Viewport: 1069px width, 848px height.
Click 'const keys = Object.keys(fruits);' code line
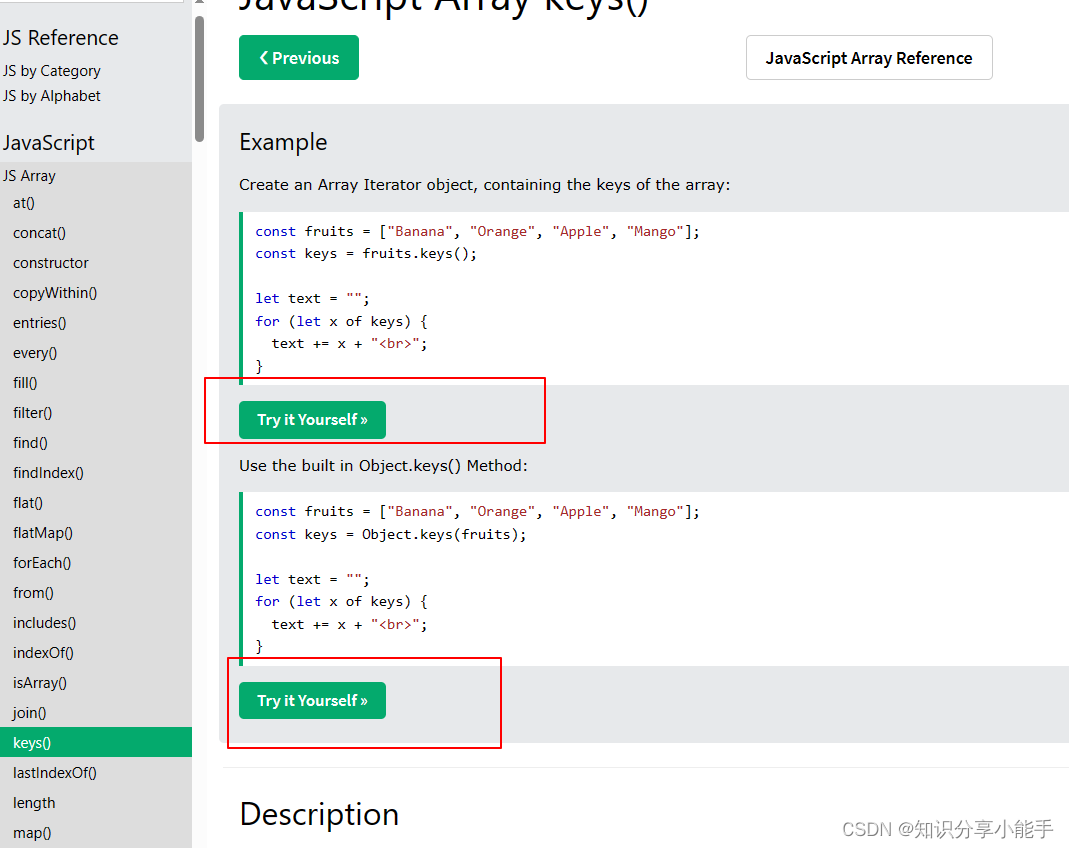point(391,534)
